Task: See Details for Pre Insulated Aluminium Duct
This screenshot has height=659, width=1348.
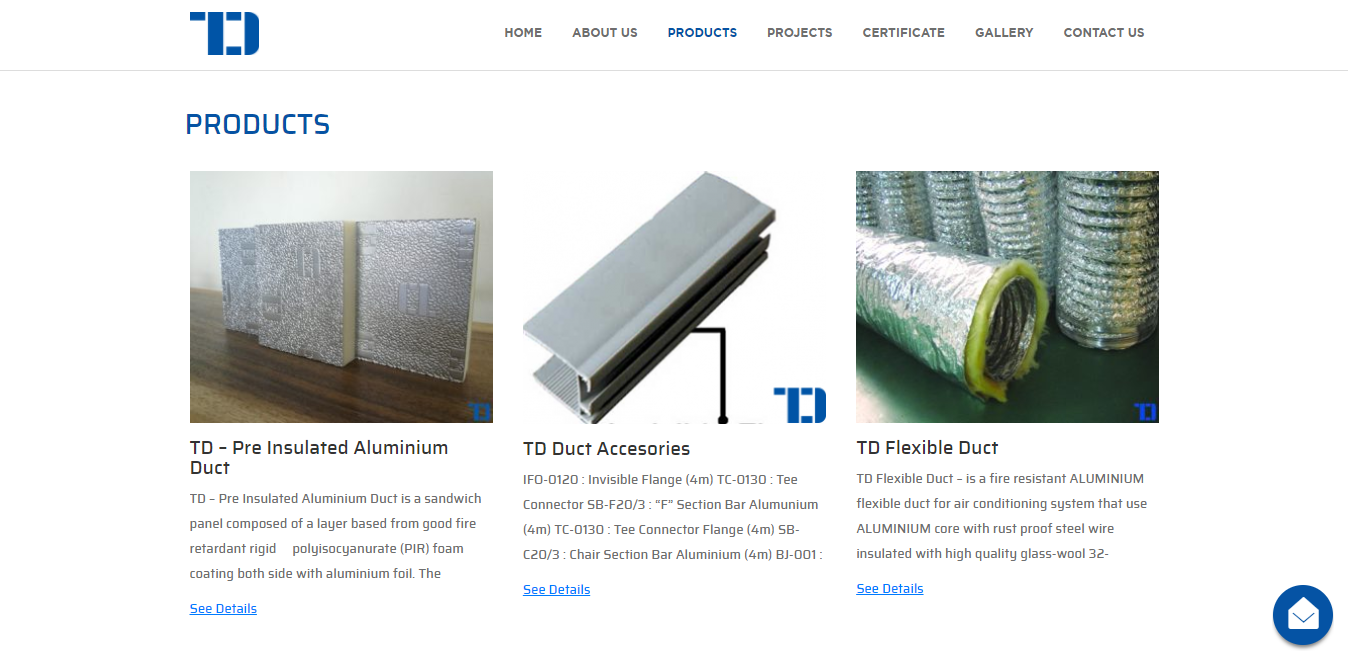Action: 223,609
